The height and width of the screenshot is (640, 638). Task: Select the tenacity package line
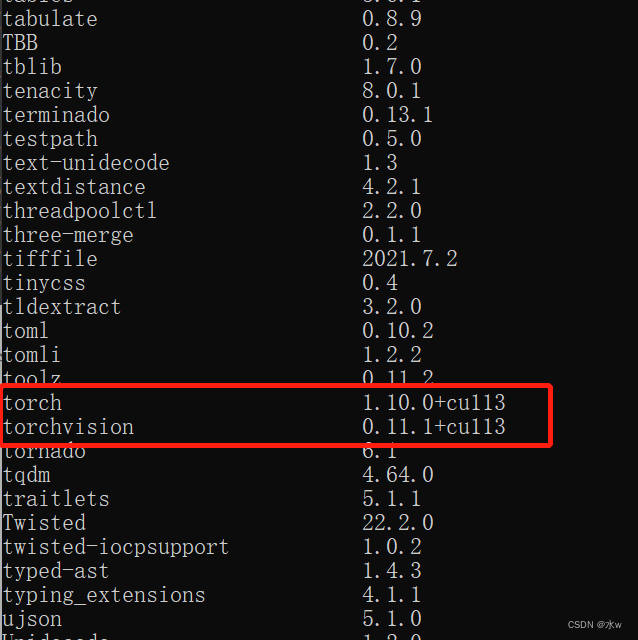50,91
